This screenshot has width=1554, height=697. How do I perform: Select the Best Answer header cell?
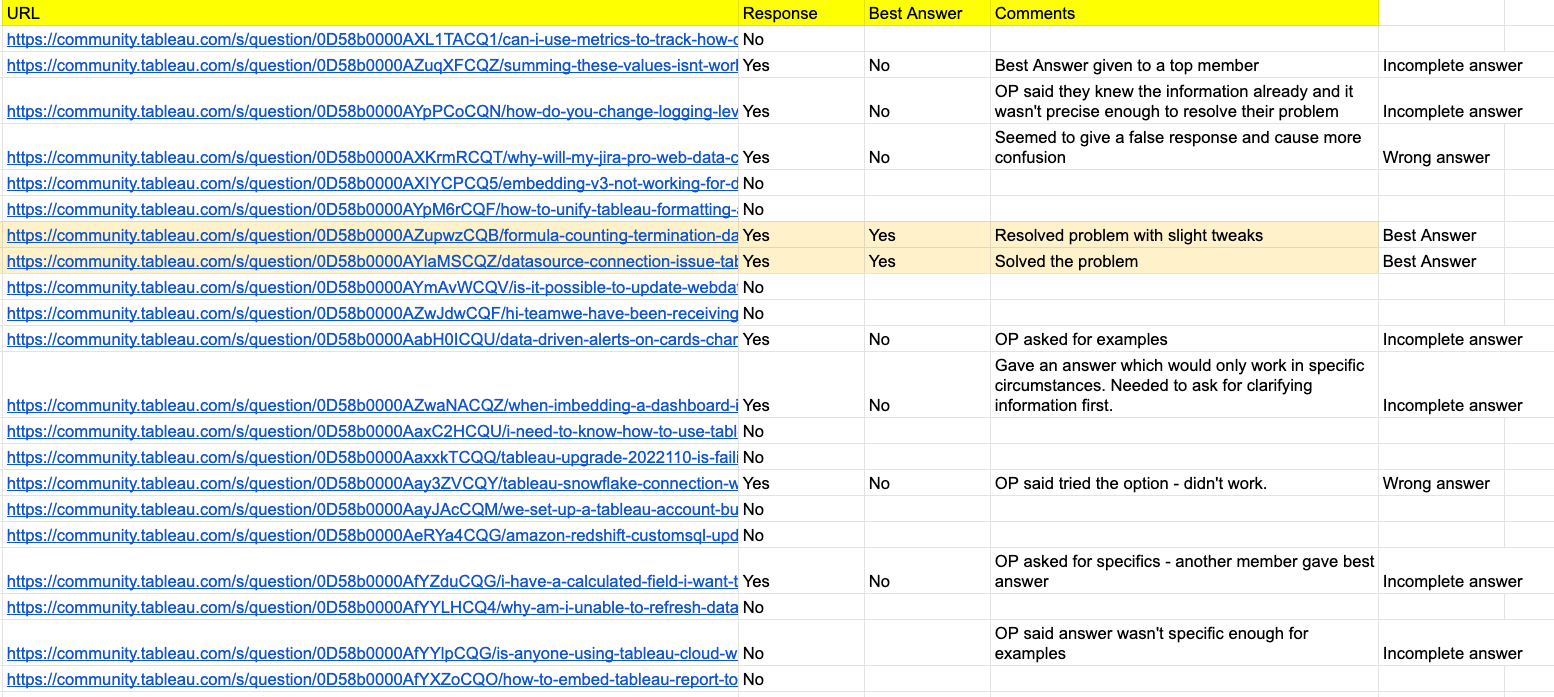[928, 13]
